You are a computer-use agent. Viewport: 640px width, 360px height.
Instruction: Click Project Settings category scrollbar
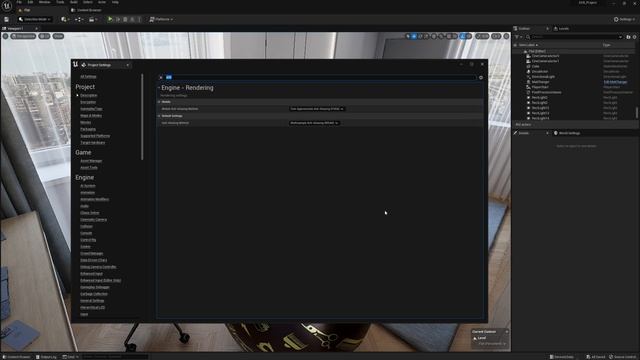click(142, 117)
